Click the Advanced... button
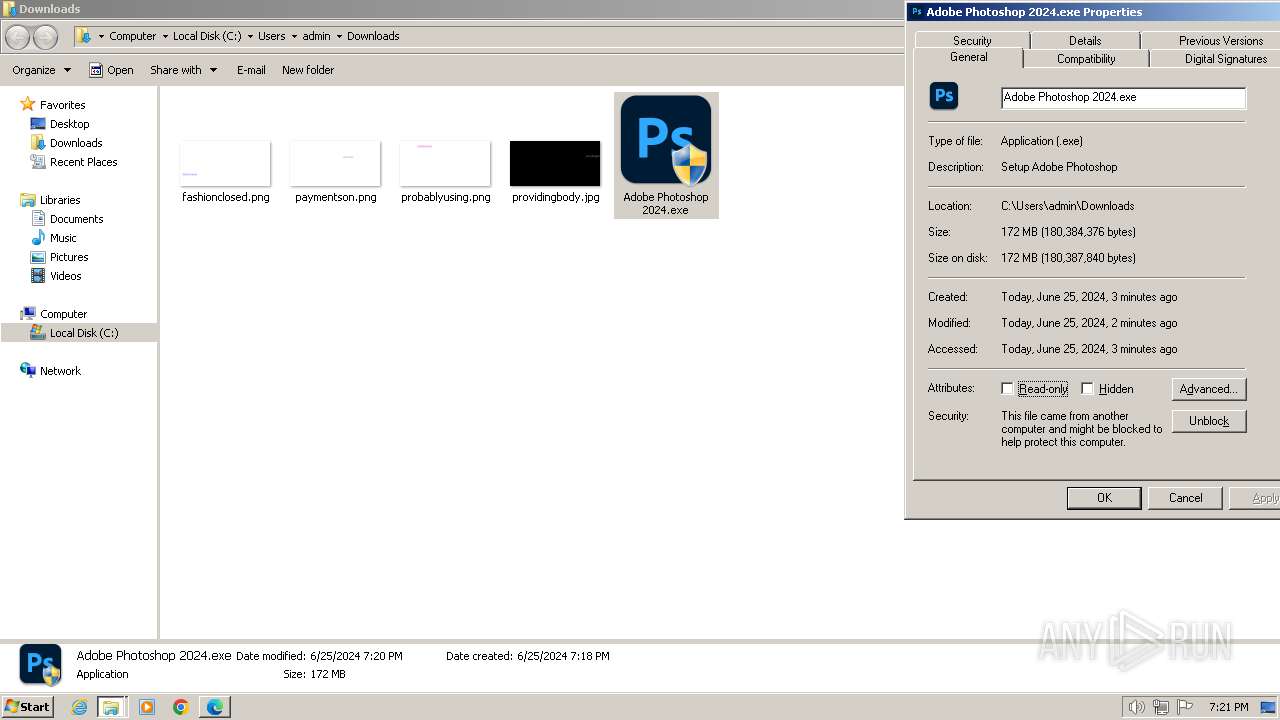The image size is (1280, 720). [1209, 389]
